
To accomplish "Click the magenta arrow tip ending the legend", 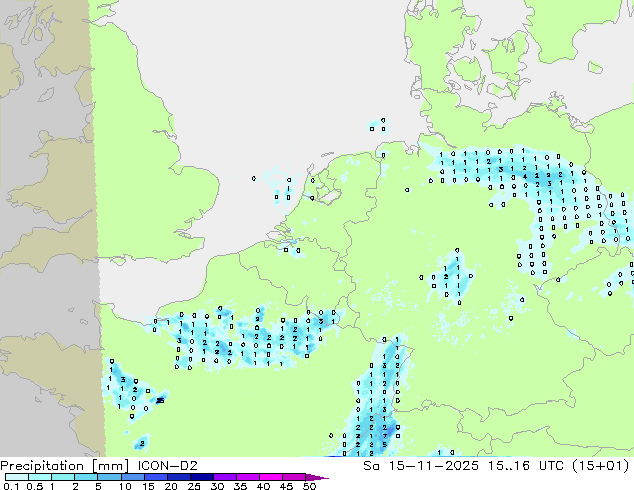I will (323, 478).
